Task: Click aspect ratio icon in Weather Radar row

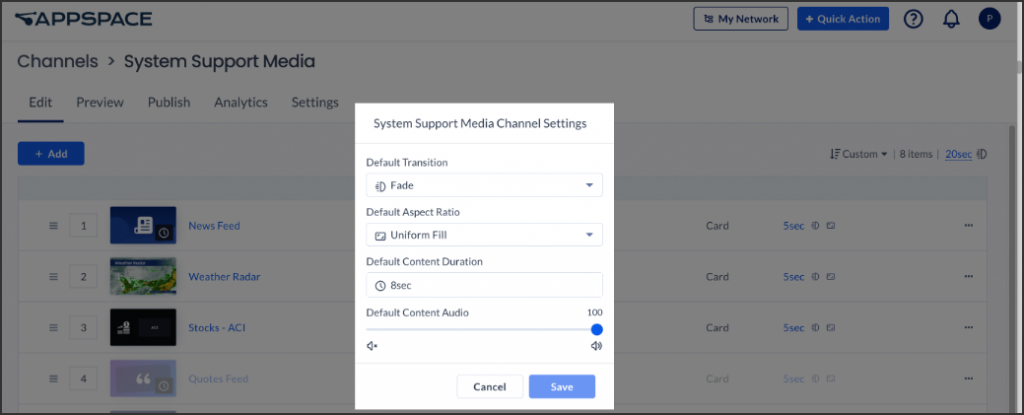Action: click(831, 276)
